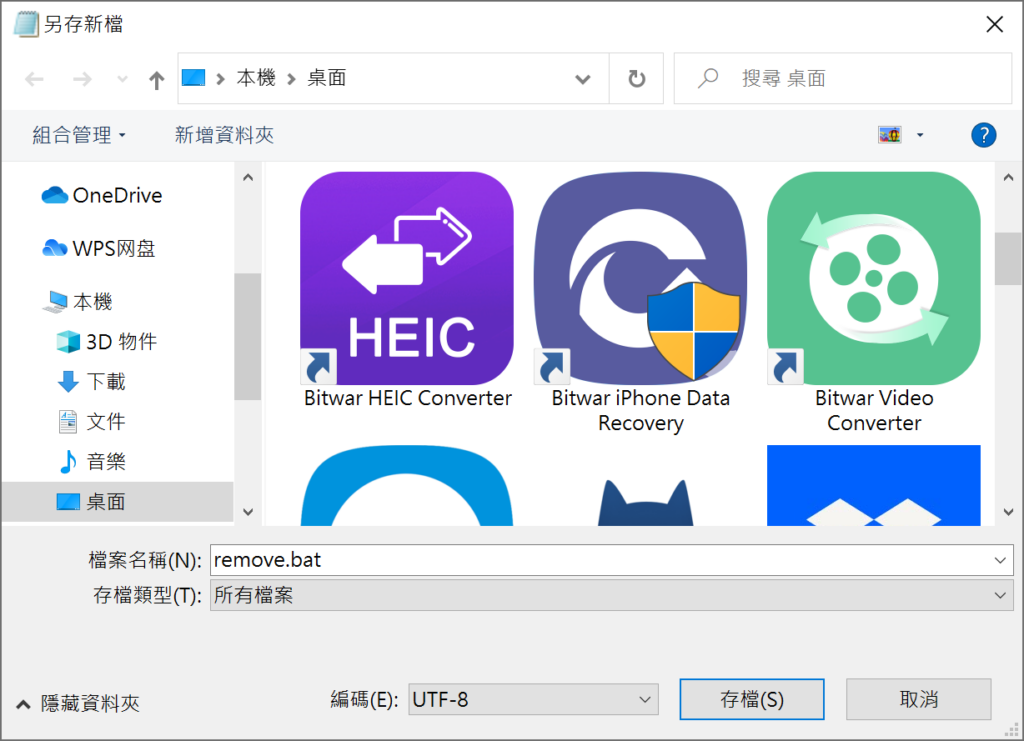The width and height of the screenshot is (1024, 741).
Task: Click the file list scrollbar thumb
Action: click(1008, 259)
